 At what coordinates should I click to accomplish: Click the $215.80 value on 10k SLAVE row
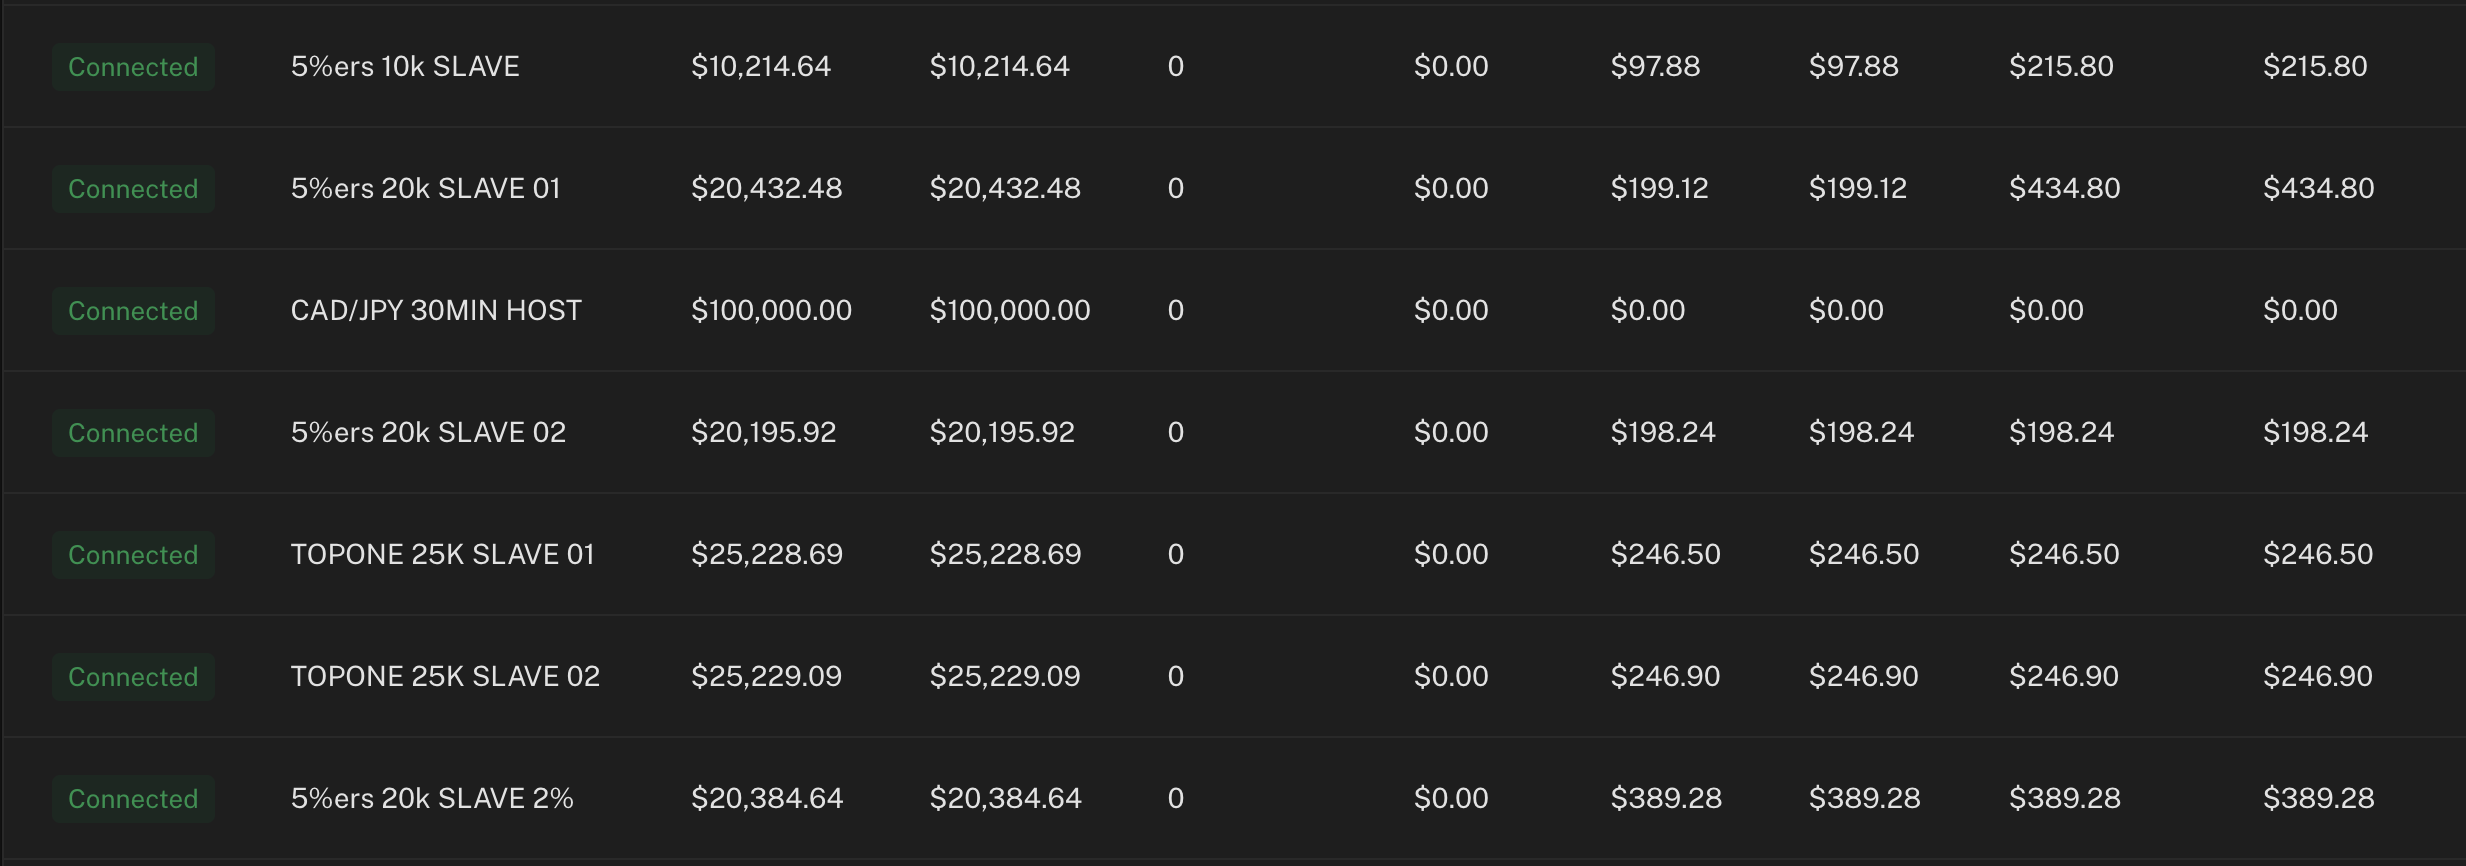point(2061,66)
